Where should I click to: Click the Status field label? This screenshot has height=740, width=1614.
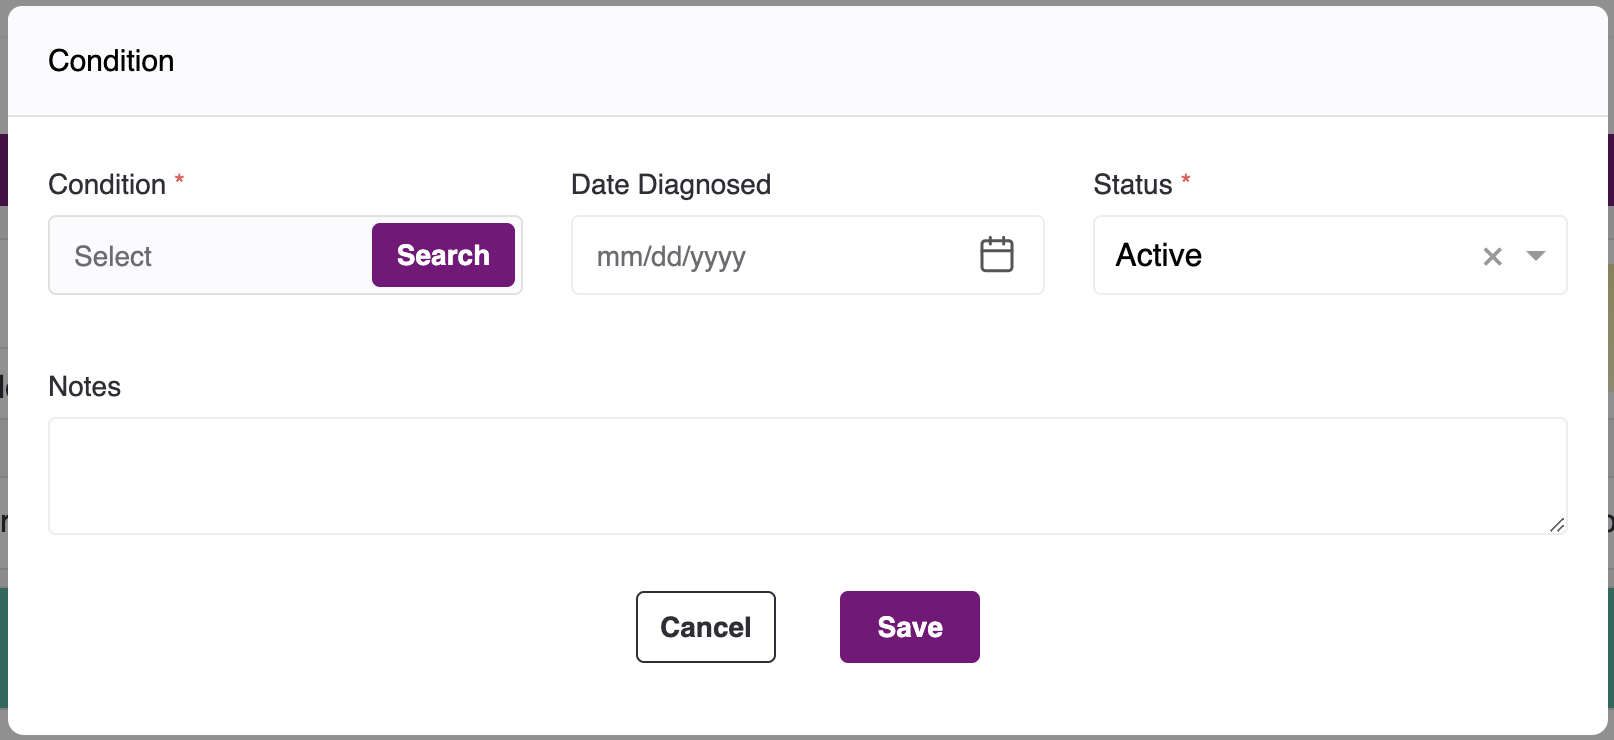(1132, 185)
